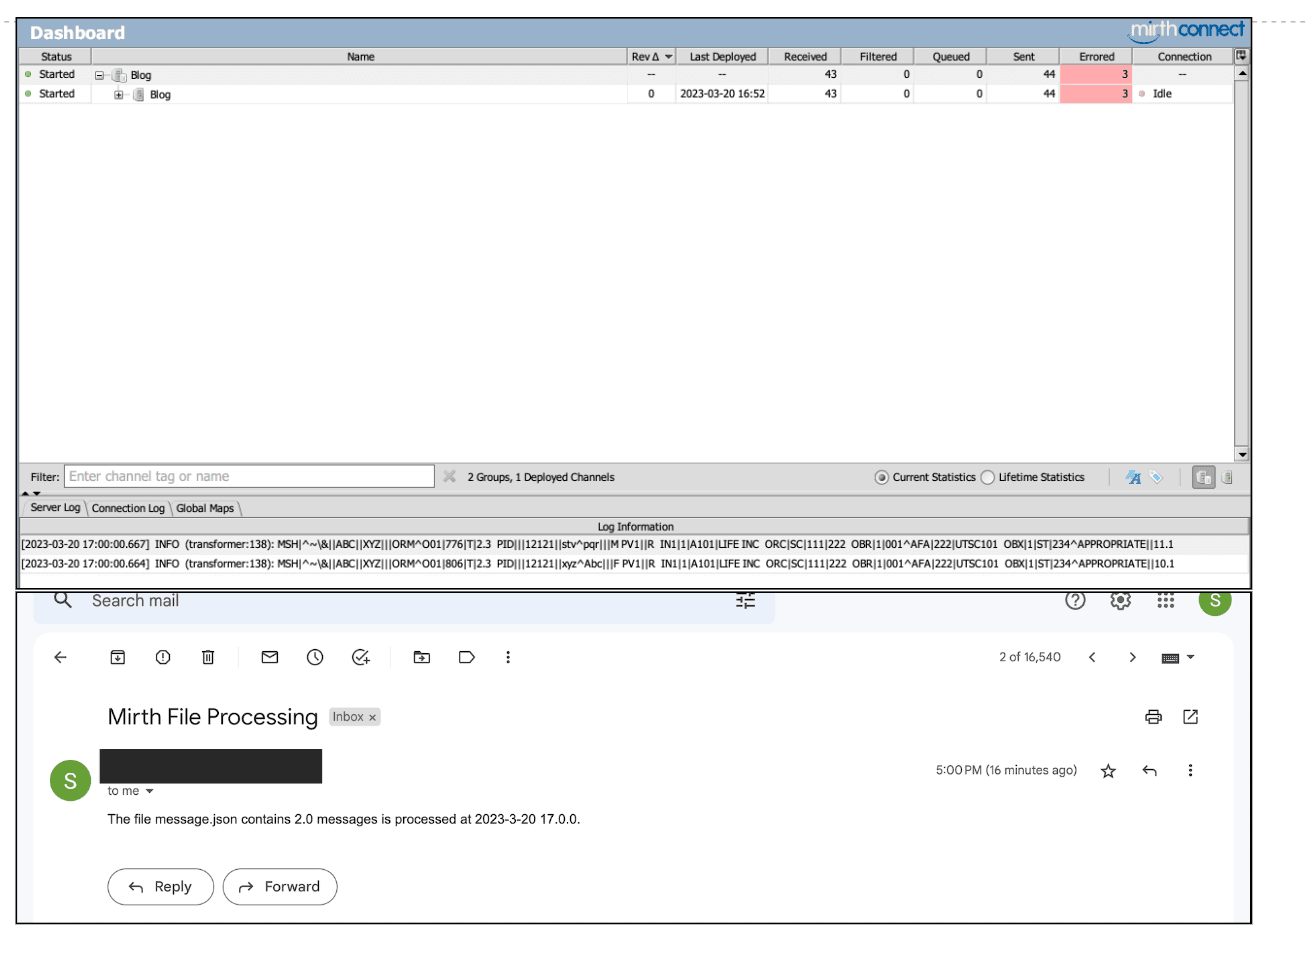Click the tag icon display mode button
Viewport: 1308px width, 980px height.
click(1156, 477)
